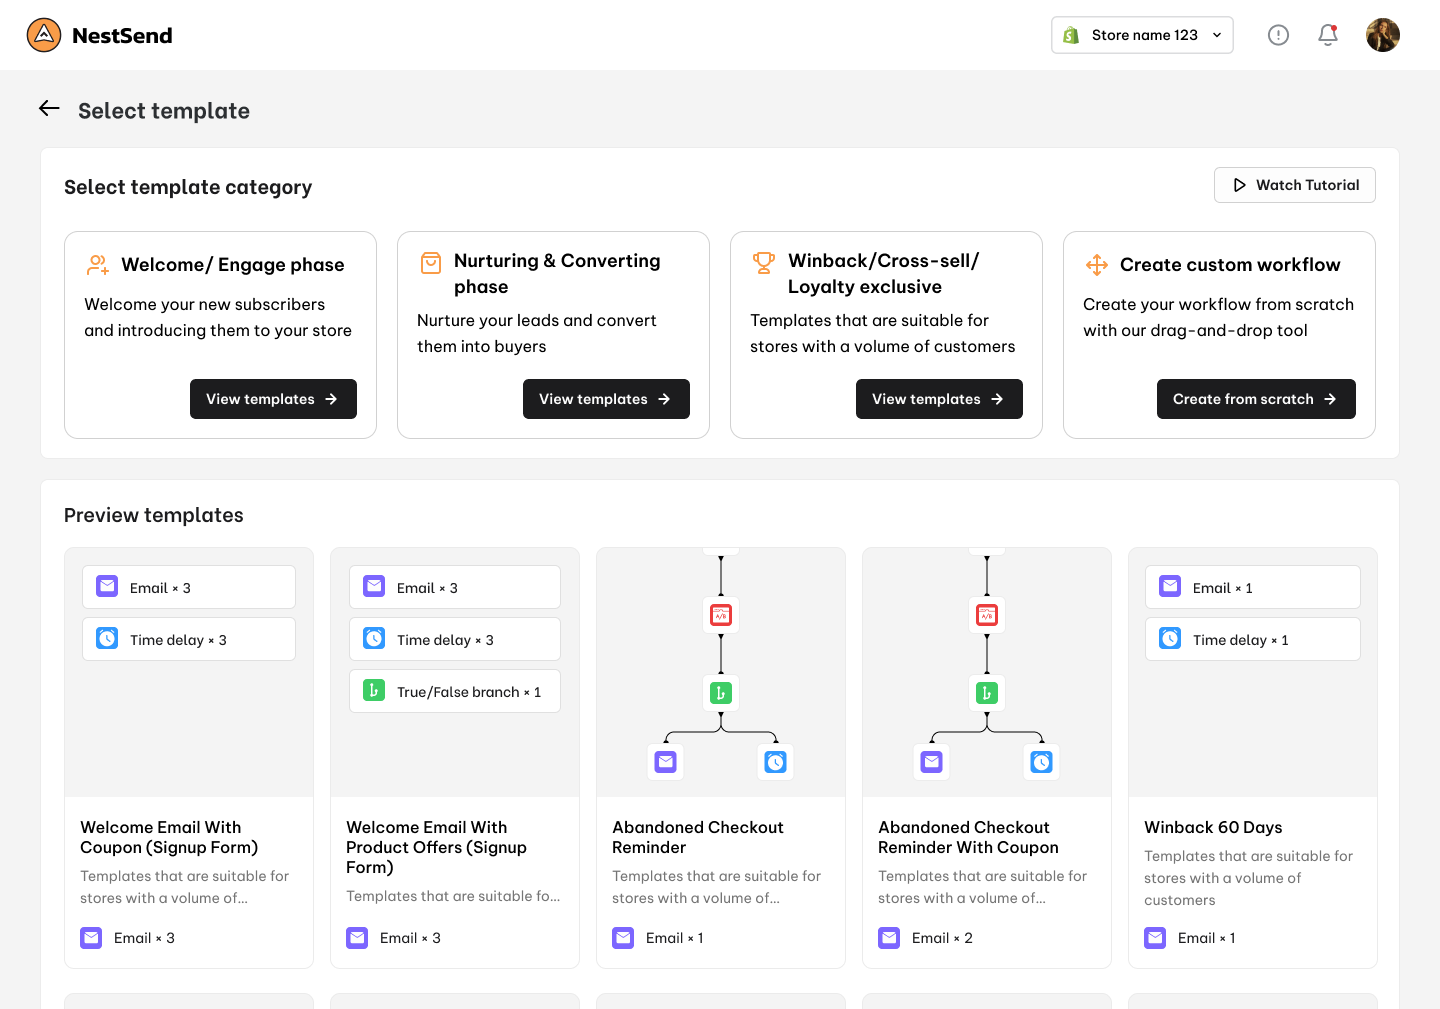Expand the Store name 123 dropdown
Image resolution: width=1440 pixels, height=1009 pixels.
click(1142, 35)
